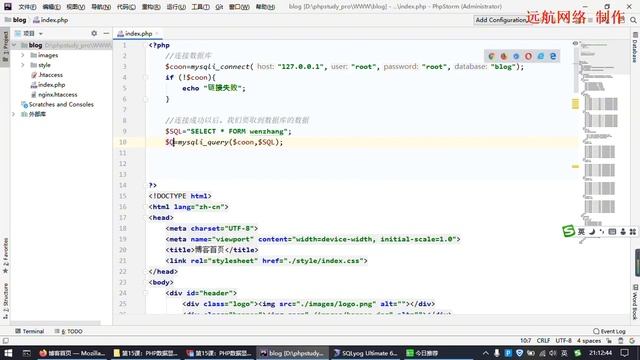Screen dimensions: 640x360
Task: Toggle the moon icon on Sogou toolbar
Action: tap(592, 231)
